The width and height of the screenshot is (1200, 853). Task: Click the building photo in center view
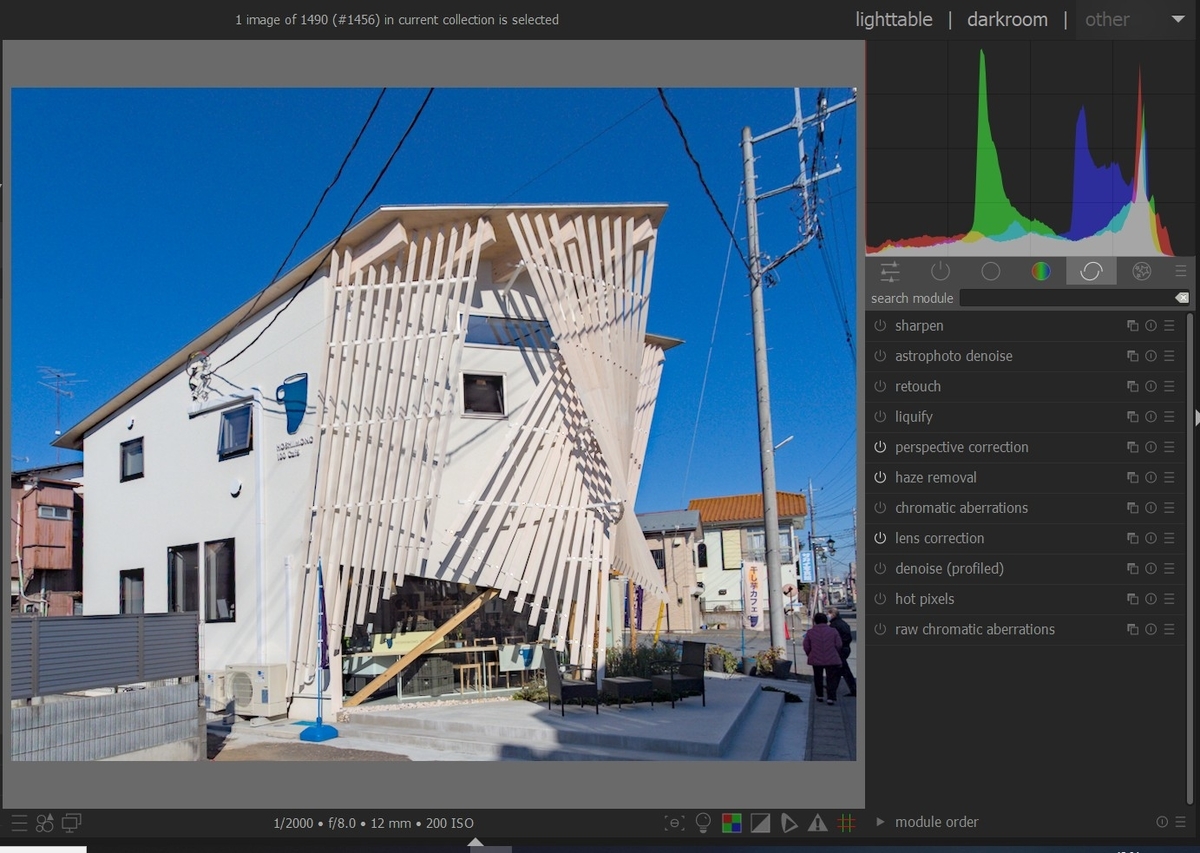pyautogui.click(x=434, y=424)
